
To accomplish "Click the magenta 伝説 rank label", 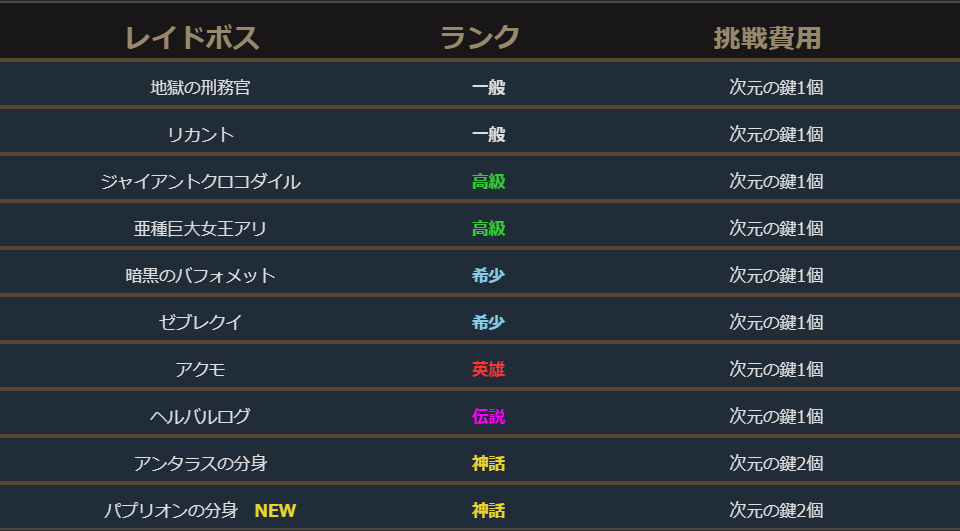I will 488,416.
